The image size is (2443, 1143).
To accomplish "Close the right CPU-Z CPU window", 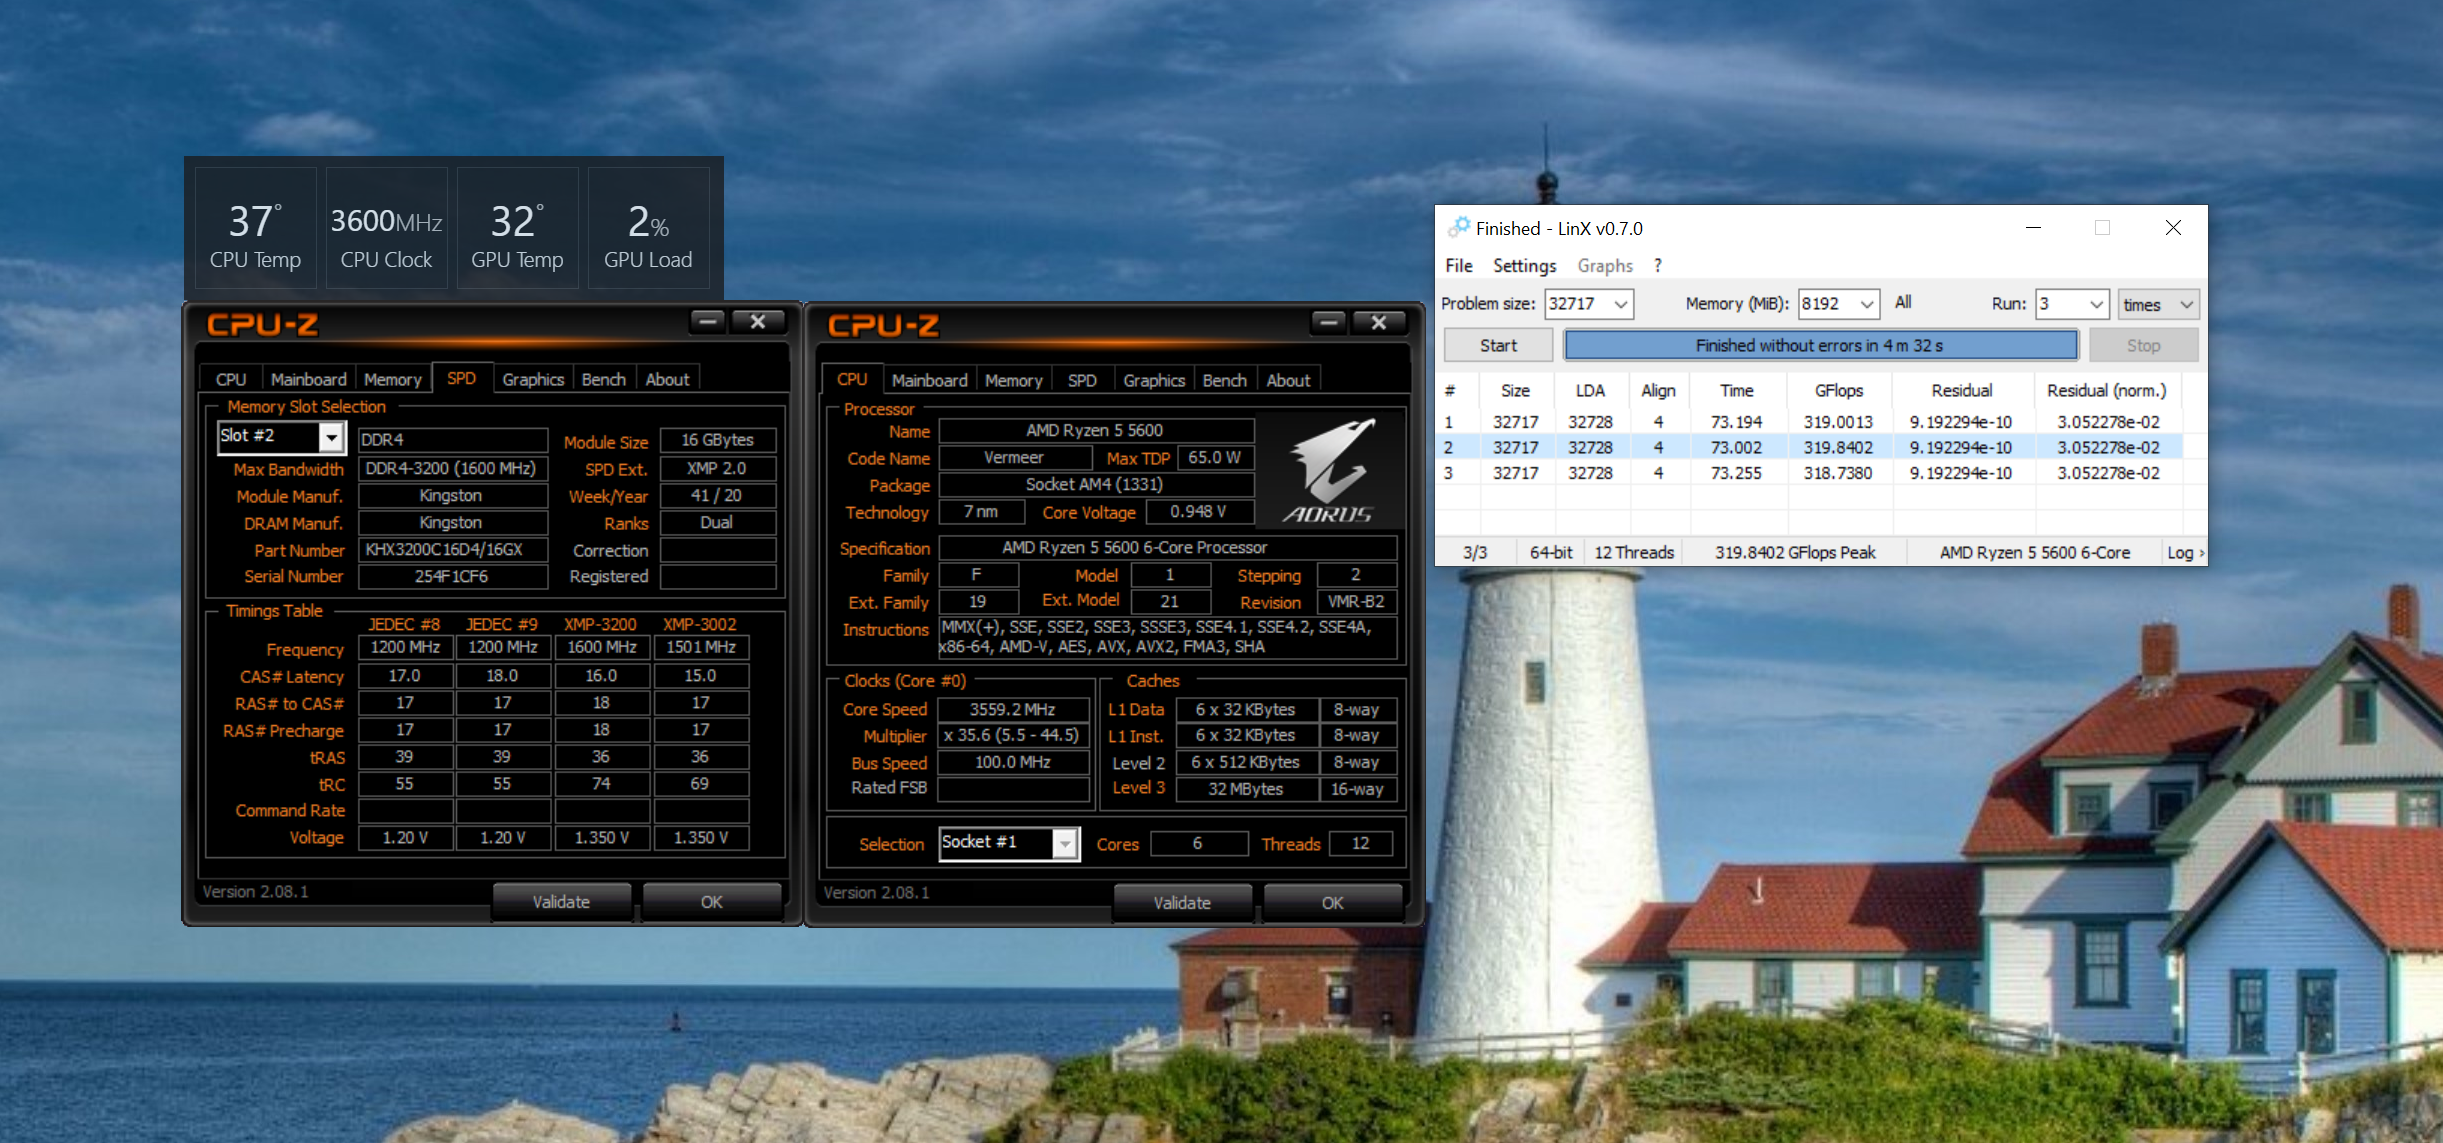I will tap(1379, 322).
